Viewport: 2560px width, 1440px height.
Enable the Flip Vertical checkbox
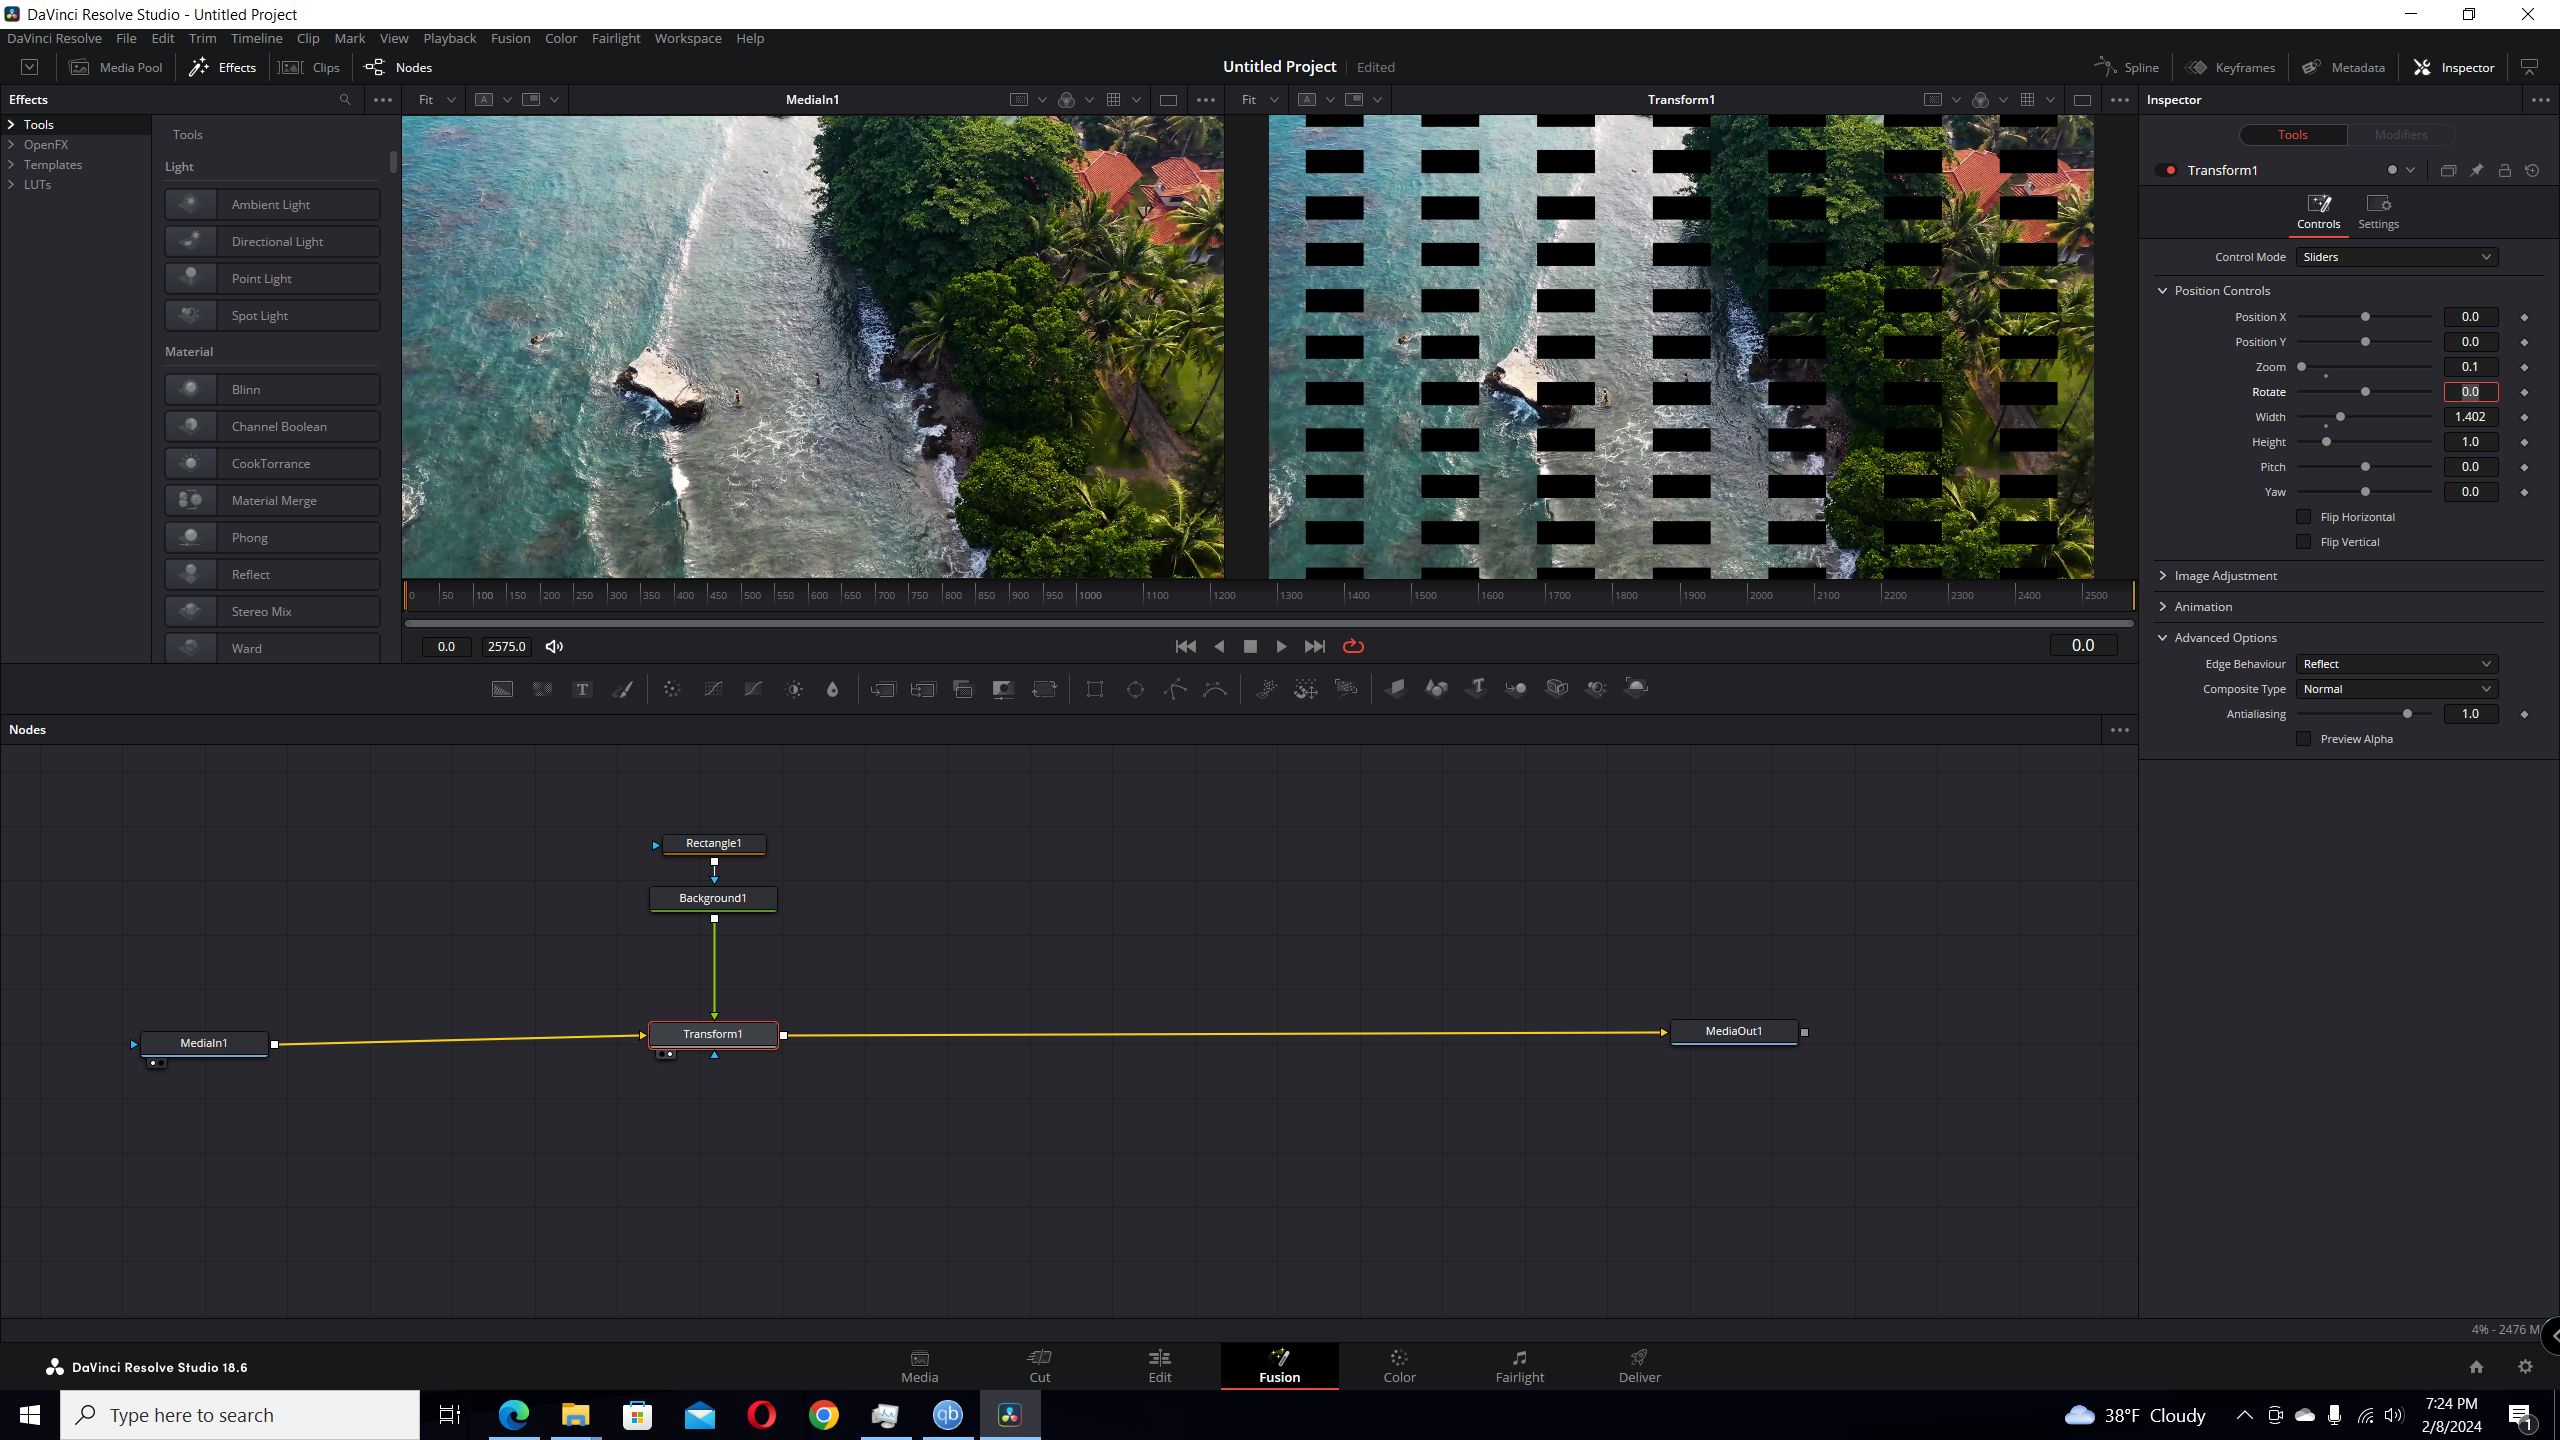pyautogui.click(x=2304, y=542)
